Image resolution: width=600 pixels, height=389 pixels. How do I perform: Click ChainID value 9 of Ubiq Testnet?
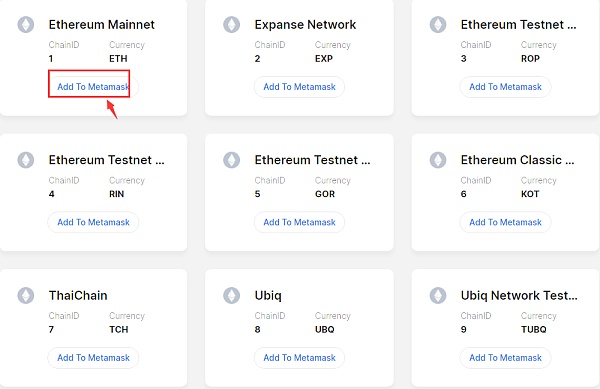tap(463, 329)
